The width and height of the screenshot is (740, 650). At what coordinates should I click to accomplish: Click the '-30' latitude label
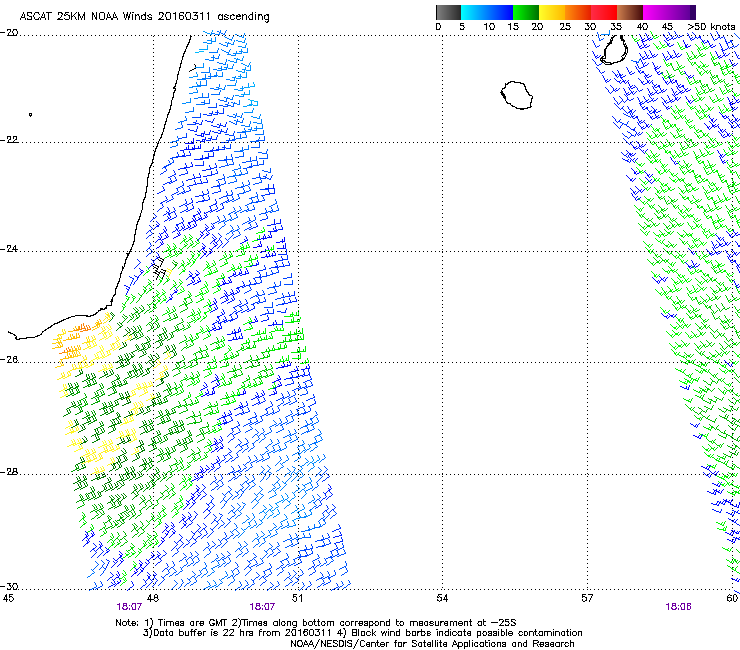click(x=9, y=586)
